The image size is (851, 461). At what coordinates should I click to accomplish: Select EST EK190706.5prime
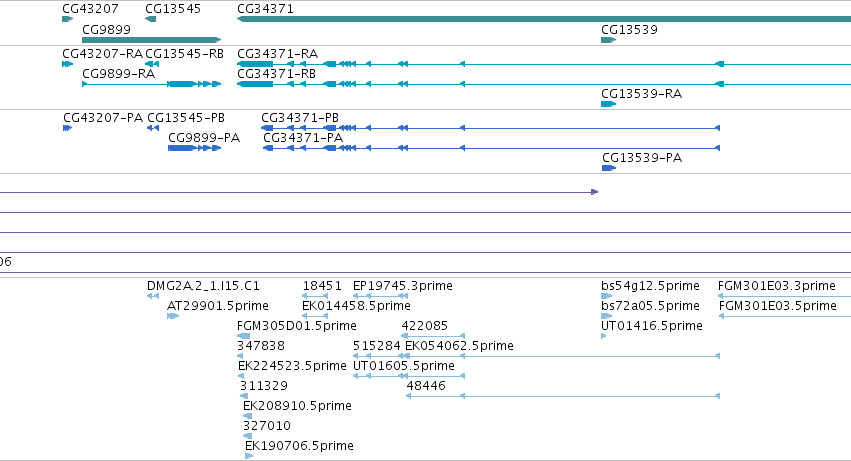[x=299, y=446]
